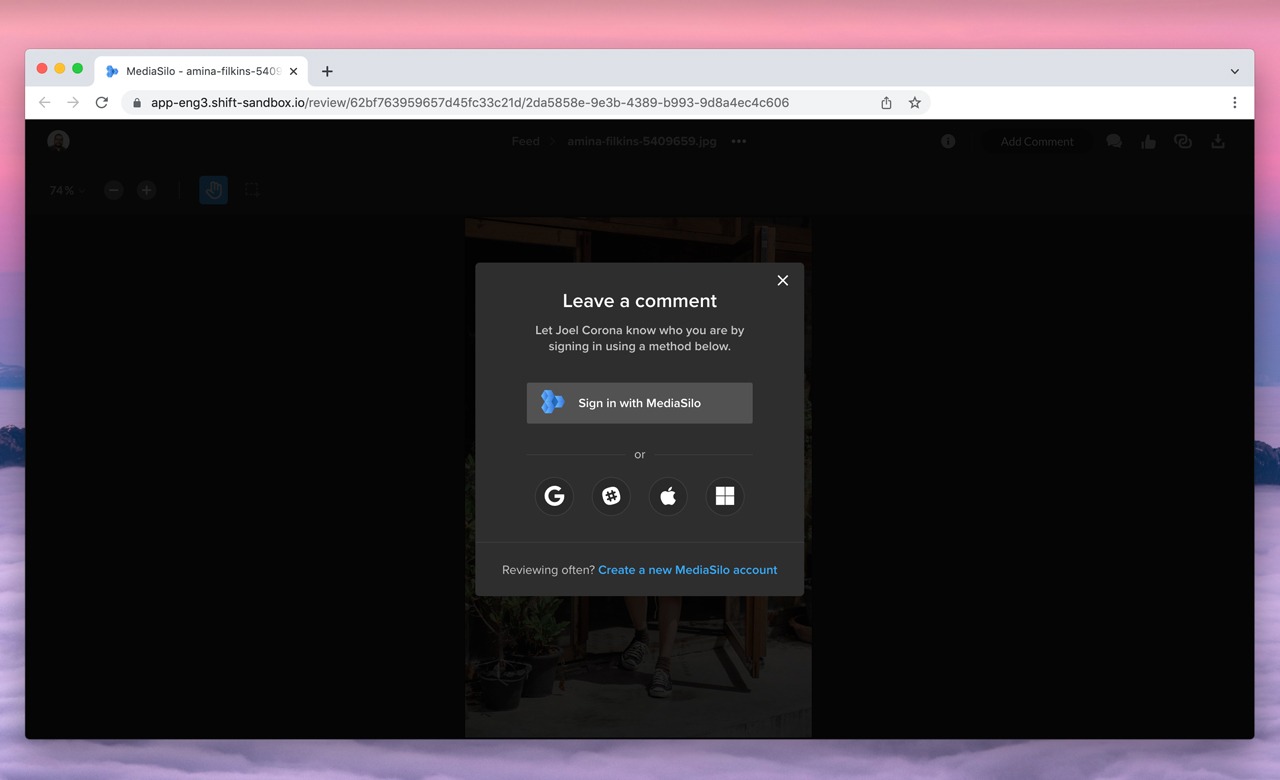
Task: Click the Add Comment button
Action: pos(1037,142)
